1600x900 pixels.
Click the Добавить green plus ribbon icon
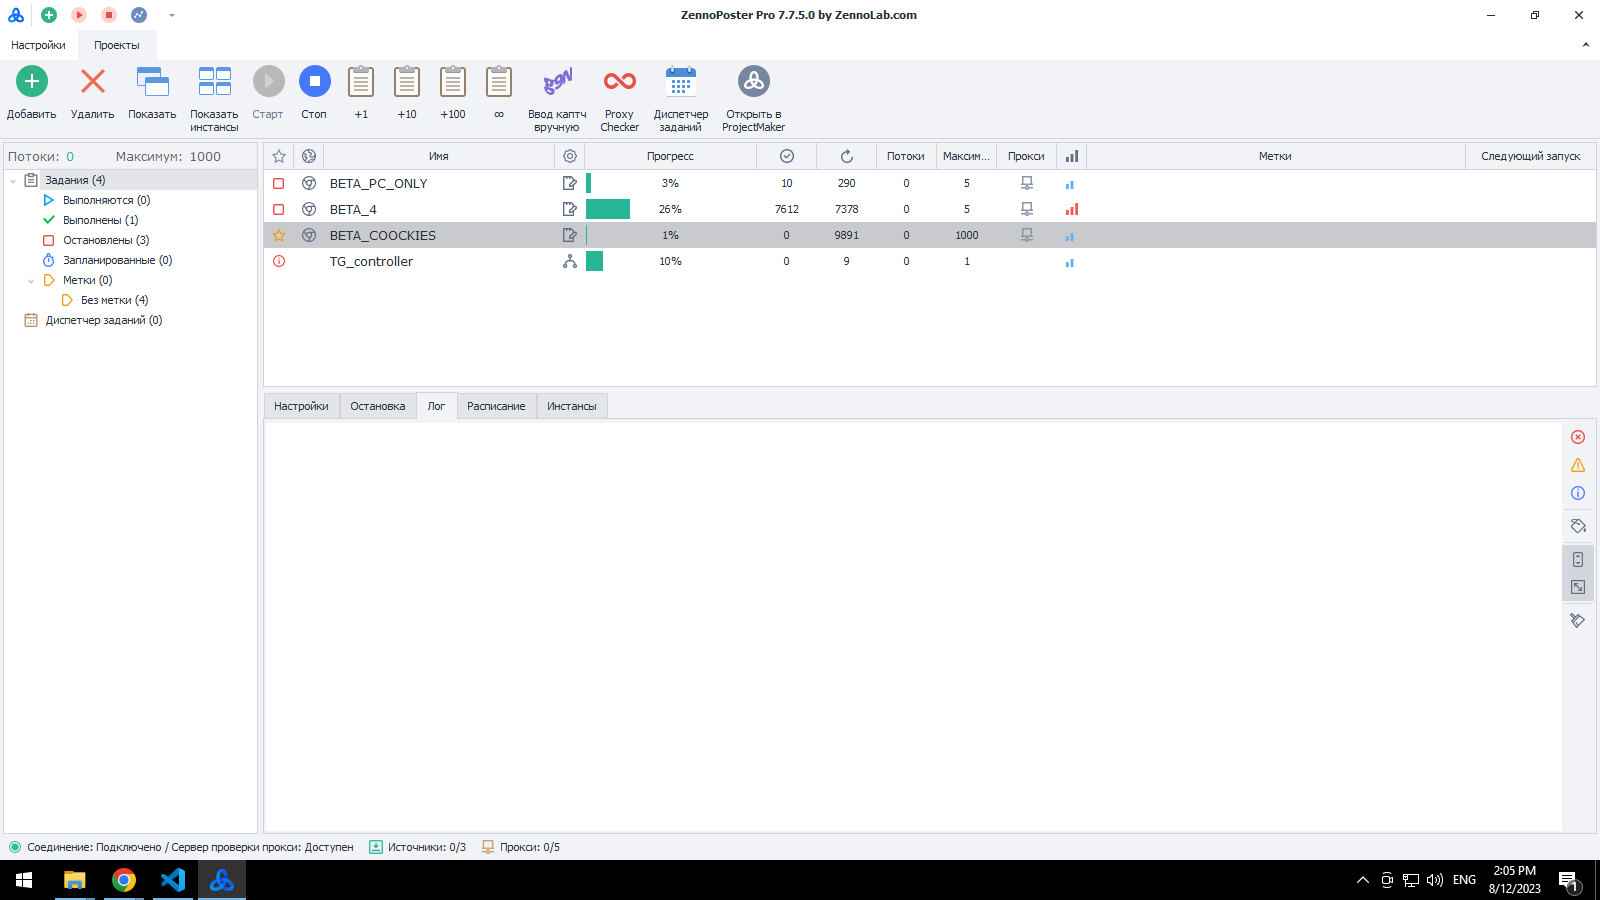pos(32,81)
